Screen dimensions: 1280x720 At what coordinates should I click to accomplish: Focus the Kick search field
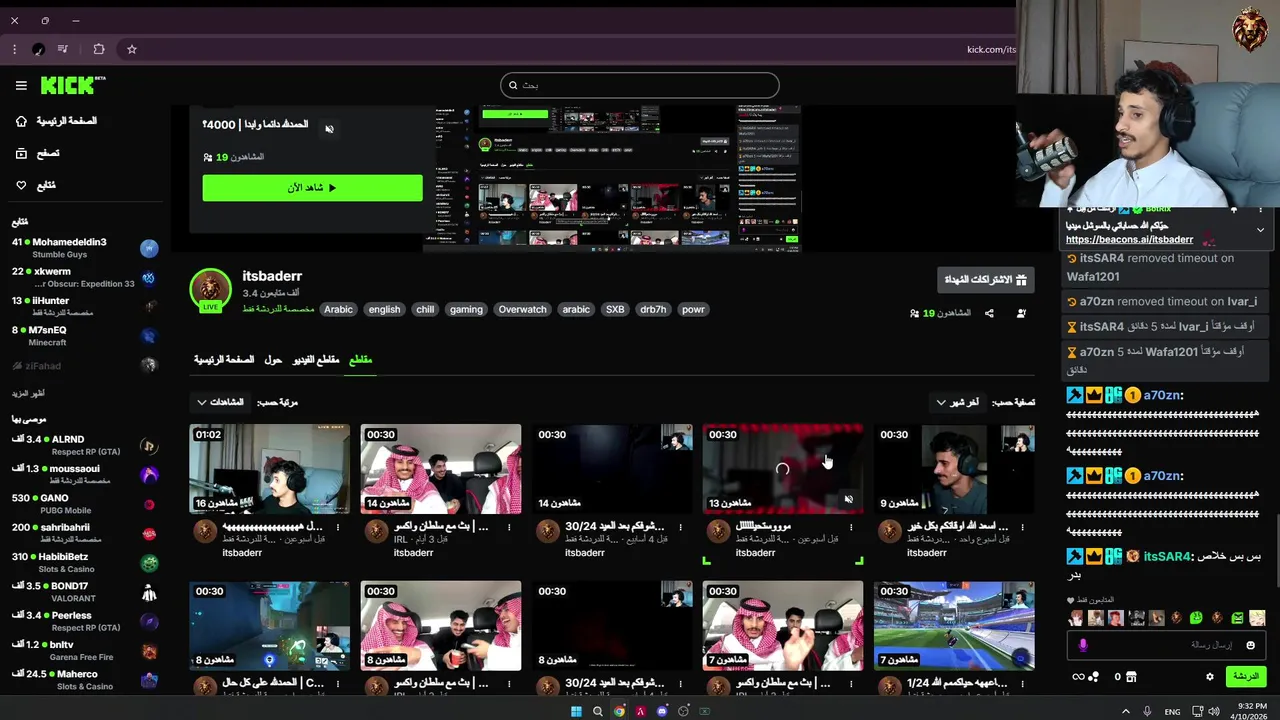point(640,85)
